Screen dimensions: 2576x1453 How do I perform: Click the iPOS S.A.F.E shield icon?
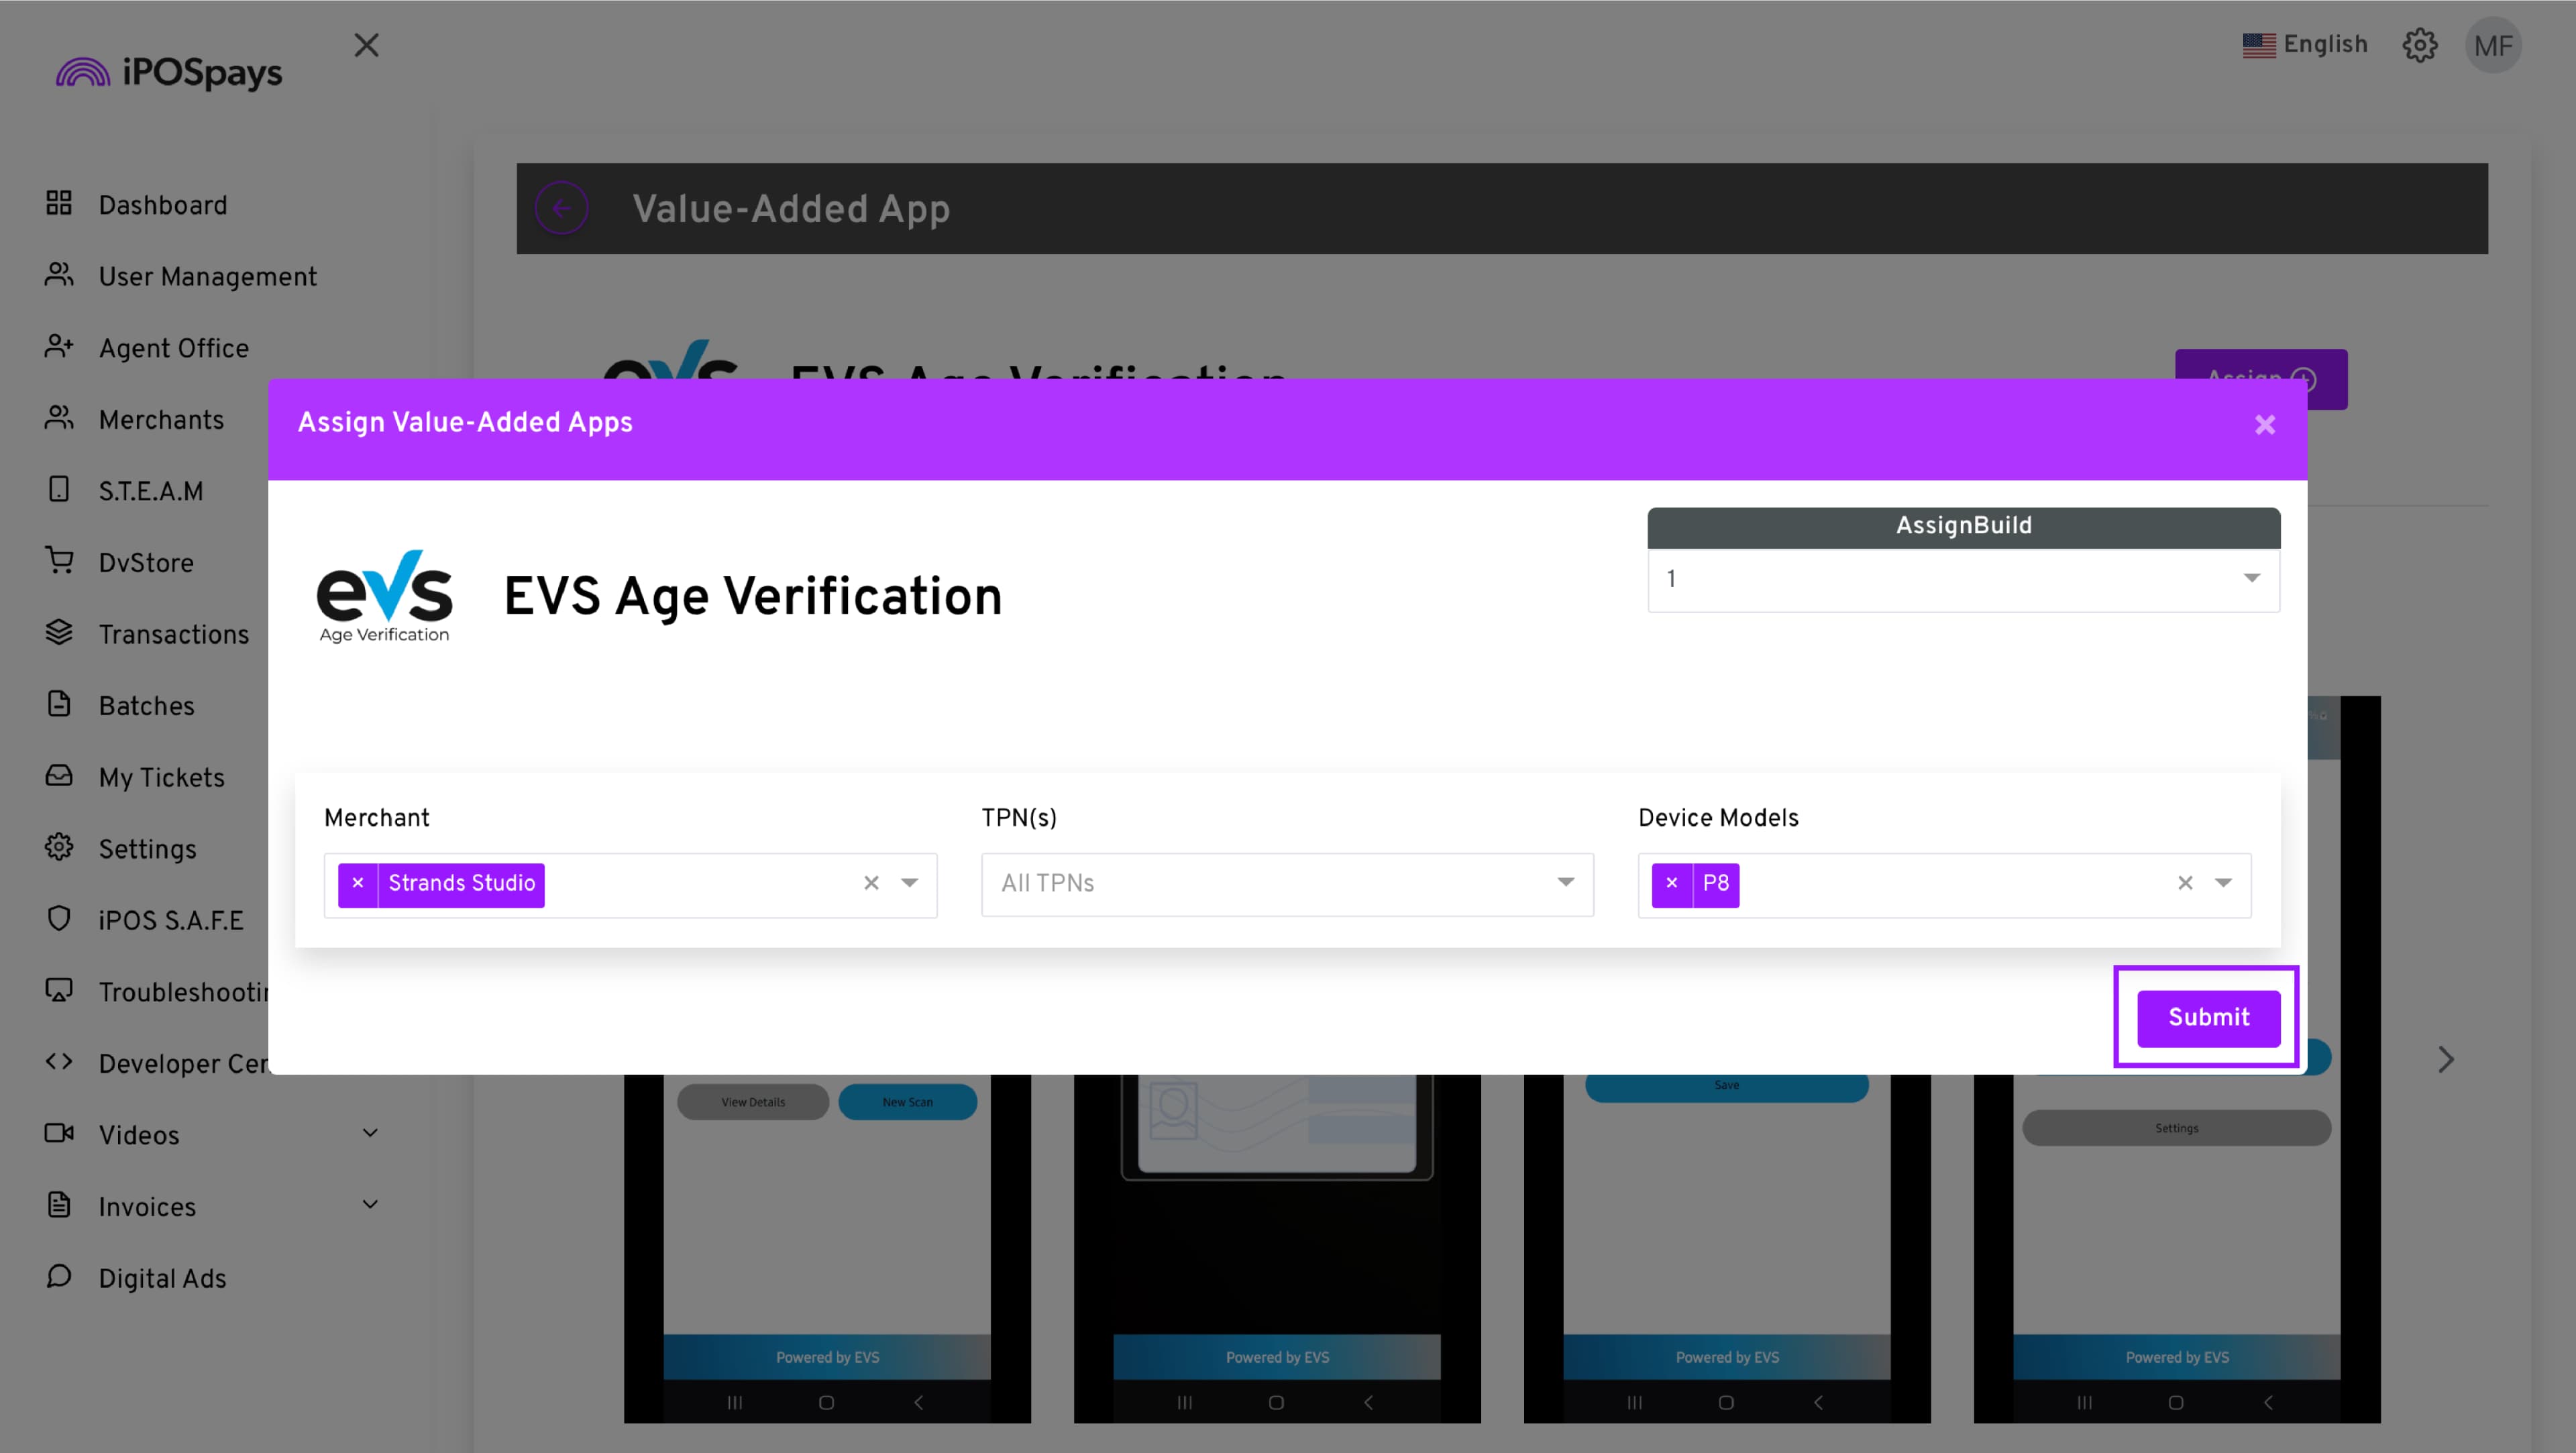(59, 918)
